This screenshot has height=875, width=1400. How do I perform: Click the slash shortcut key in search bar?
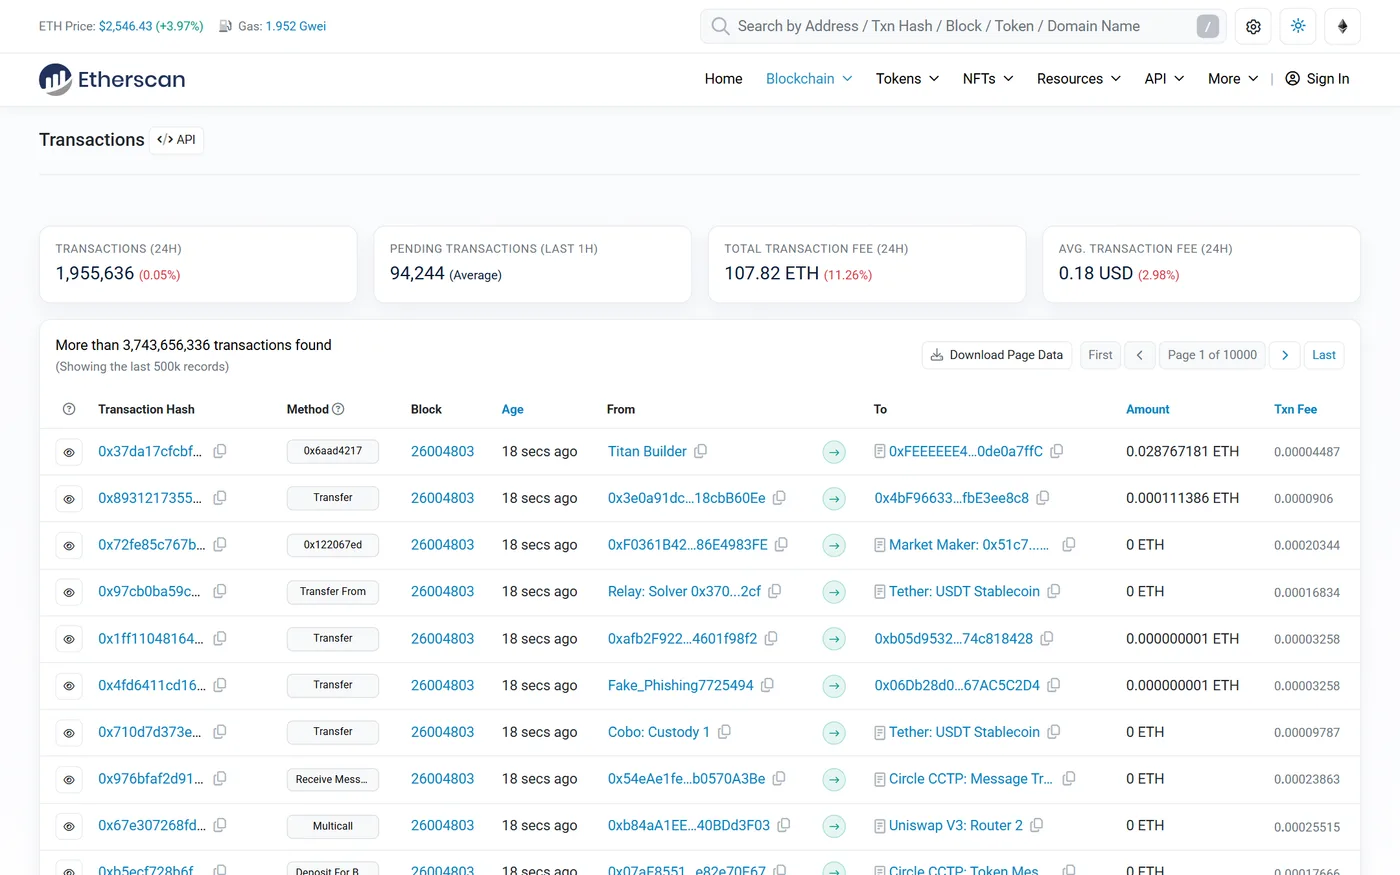pyautogui.click(x=1208, y=27)
